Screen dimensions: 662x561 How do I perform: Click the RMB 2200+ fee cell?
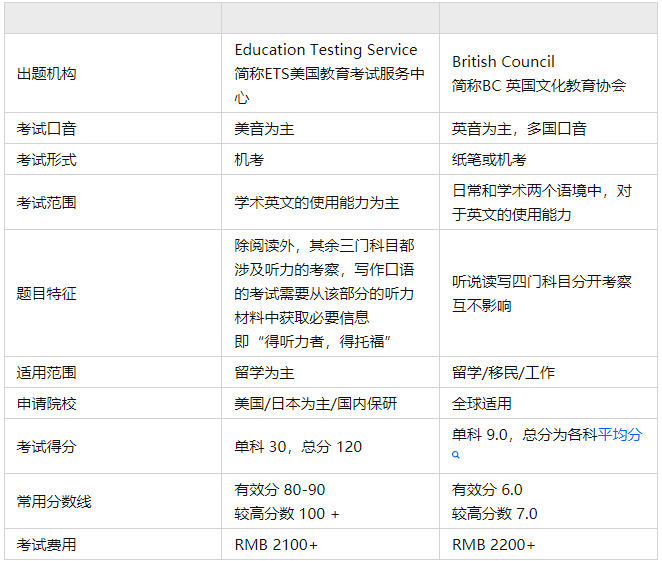coord(548,545)
